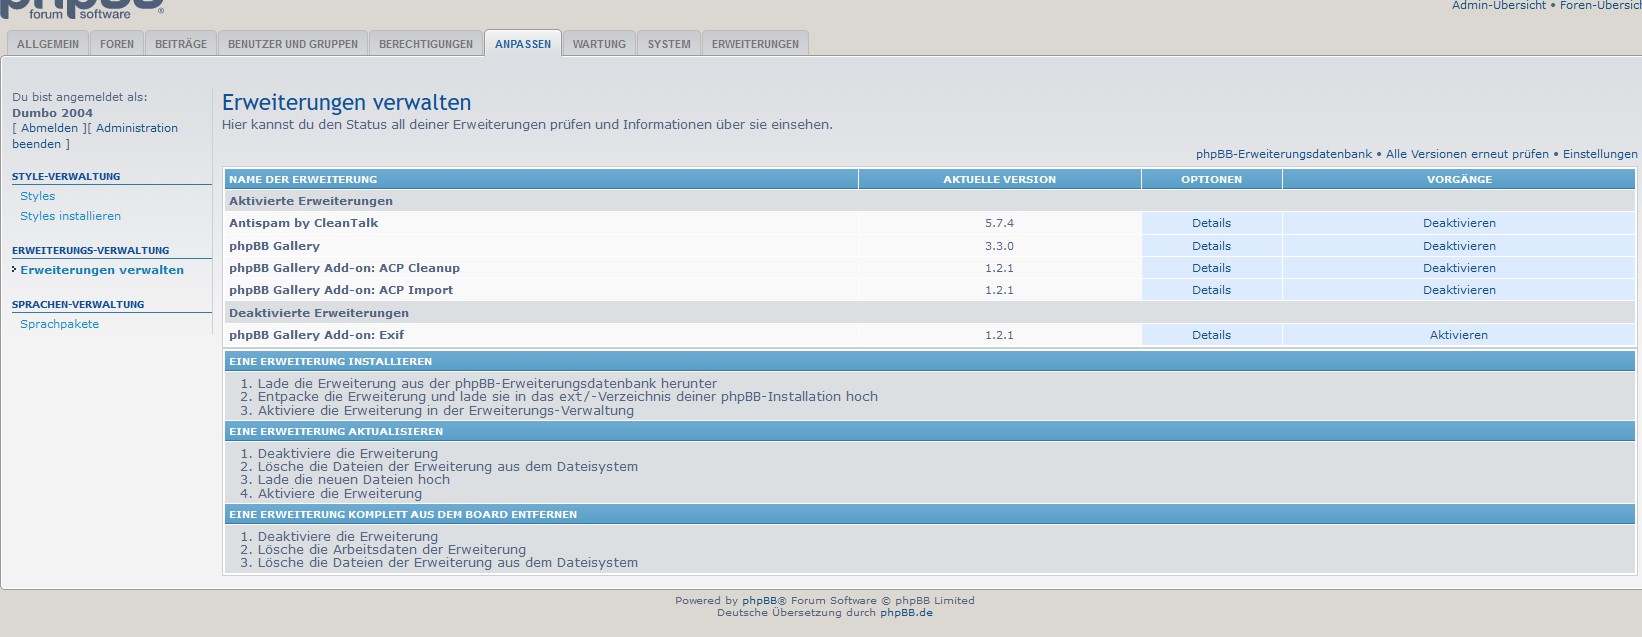
Task: Click the Admin-Übersicht link
Action: [x=1498, y=6]
